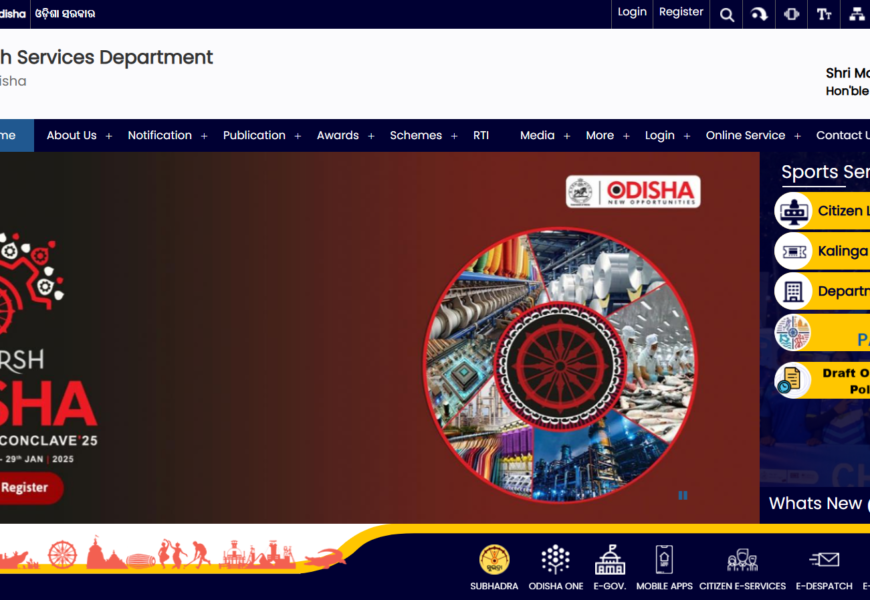Click the Register link in top bar

click(x=681, y=12)
